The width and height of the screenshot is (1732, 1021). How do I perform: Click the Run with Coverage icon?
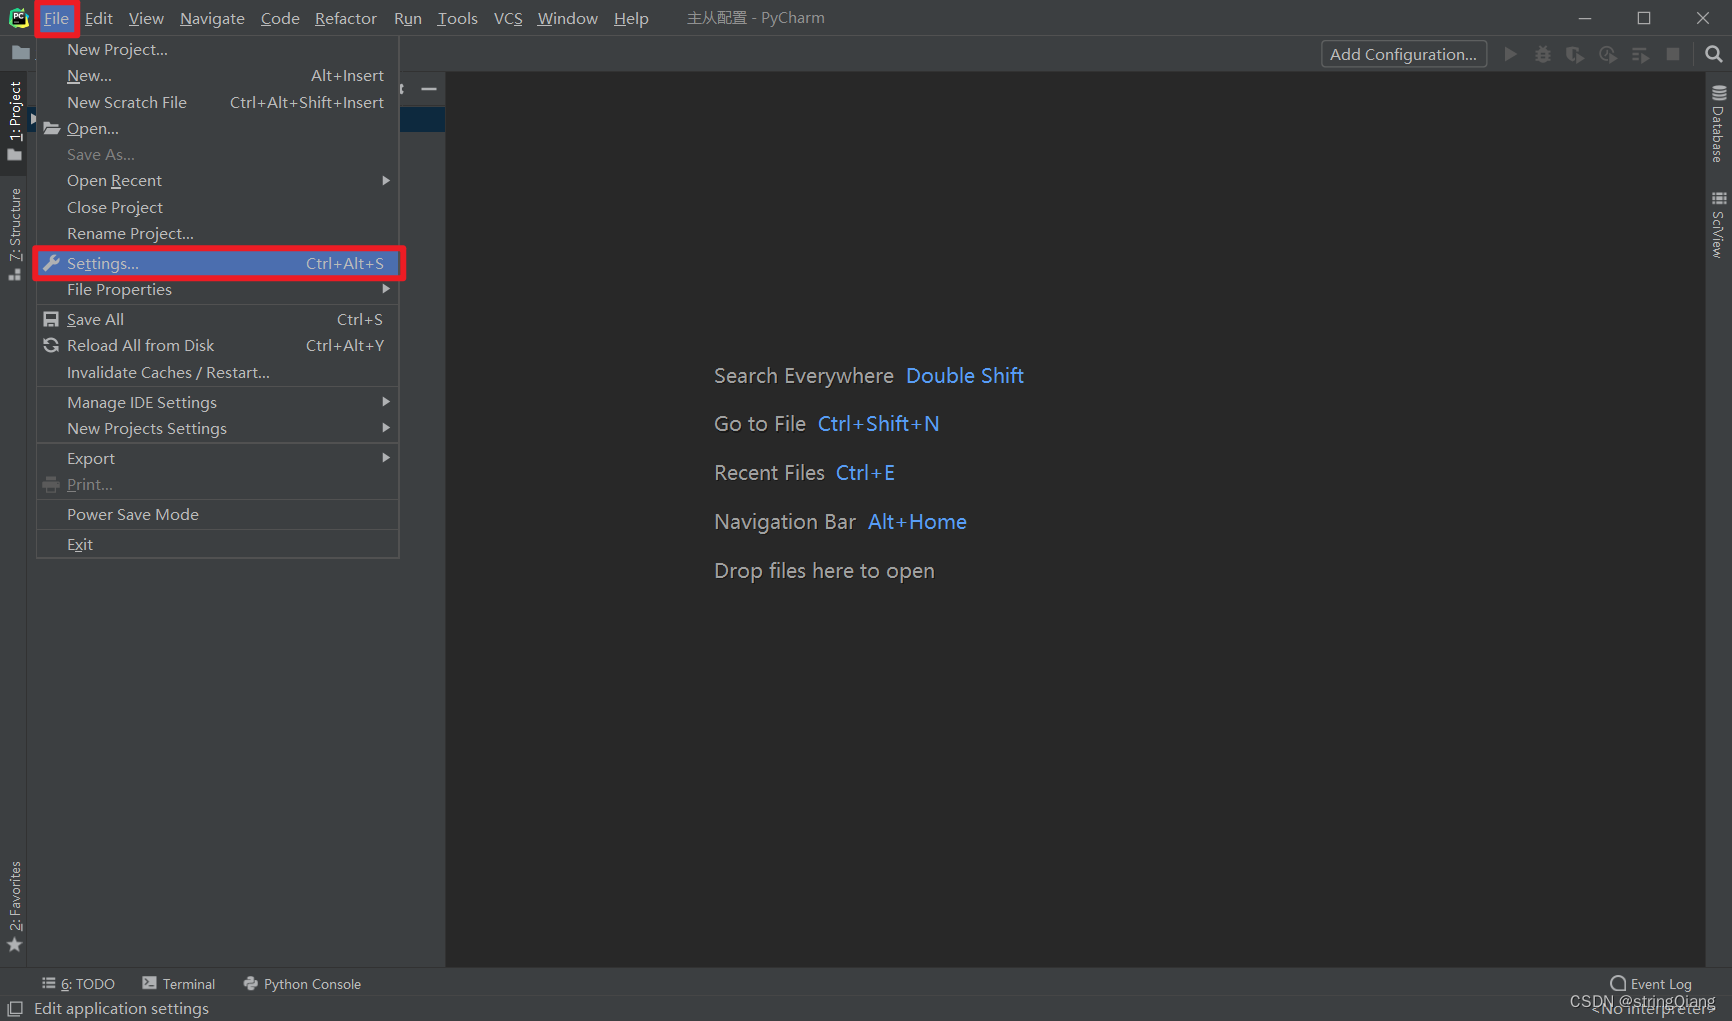pos(1575,54)
